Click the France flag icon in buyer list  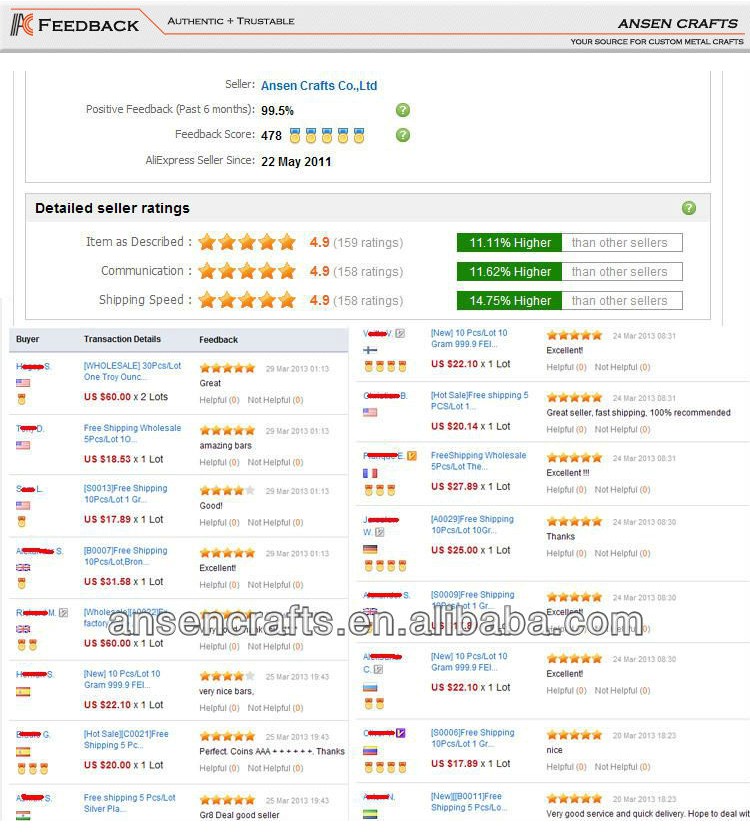[x=370, y=473]
